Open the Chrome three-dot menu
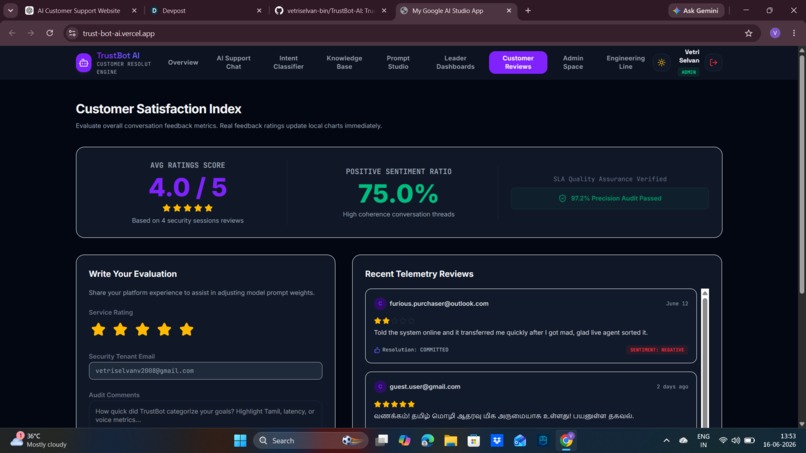The height and width of the screenshot is (453, 806). click(794, 33)
